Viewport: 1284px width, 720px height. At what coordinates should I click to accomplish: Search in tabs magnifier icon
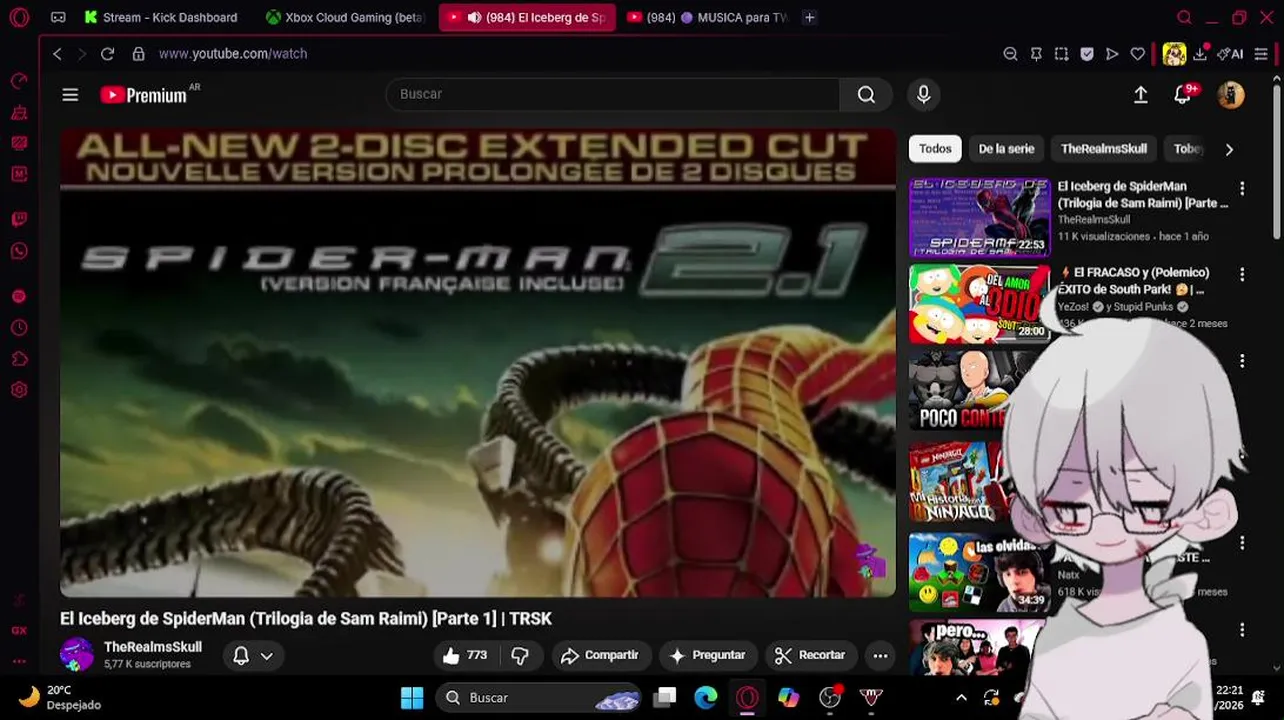1184,17
